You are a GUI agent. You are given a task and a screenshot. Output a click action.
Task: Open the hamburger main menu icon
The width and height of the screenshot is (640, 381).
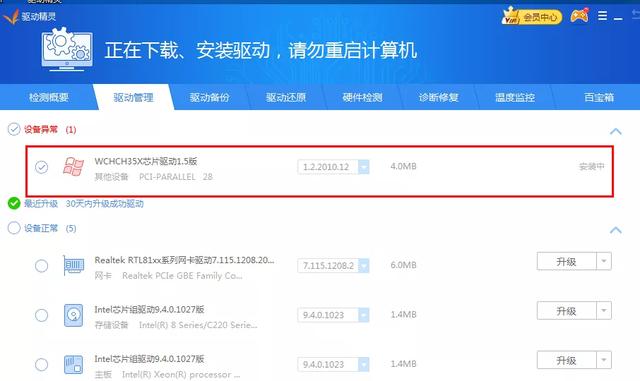click(602, 16)
